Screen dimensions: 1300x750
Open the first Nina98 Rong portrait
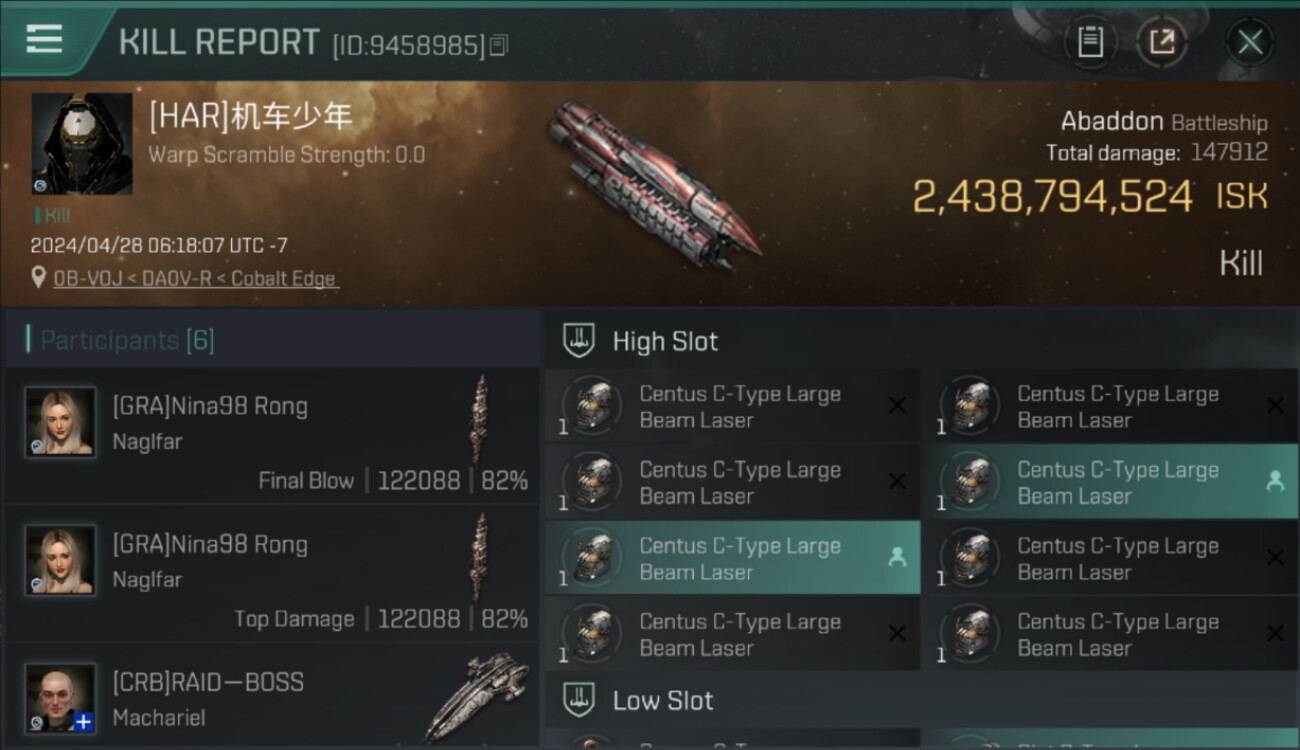(x=61, y=422)
